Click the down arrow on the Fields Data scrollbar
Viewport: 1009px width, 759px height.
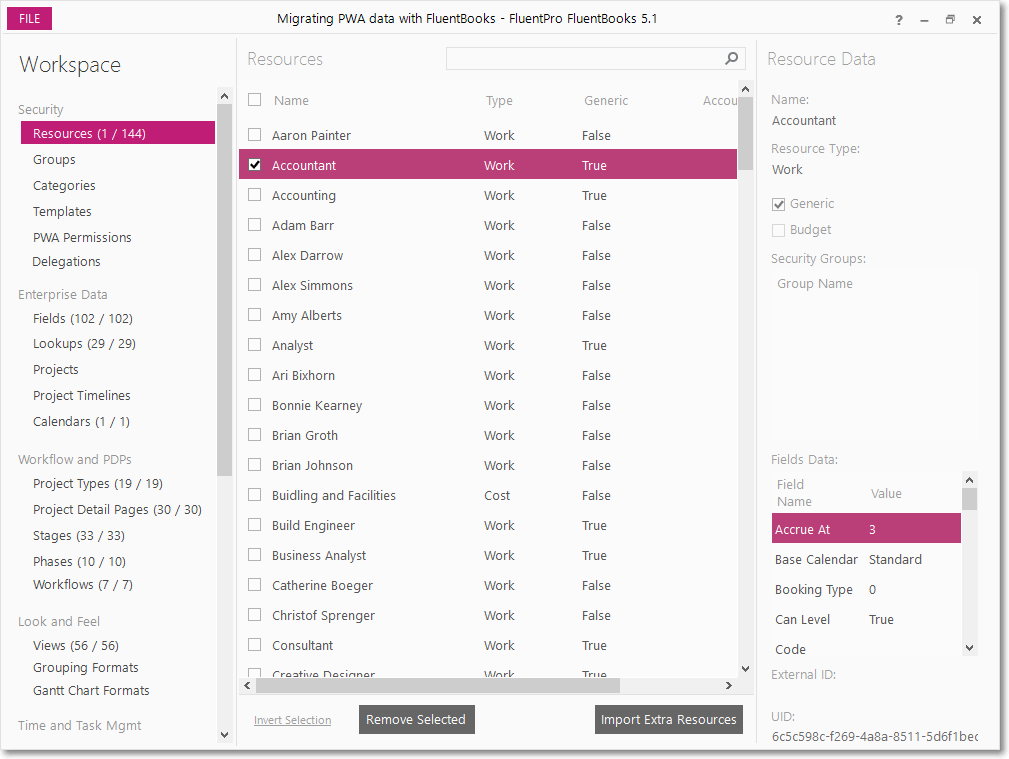[x=969, y=647]
